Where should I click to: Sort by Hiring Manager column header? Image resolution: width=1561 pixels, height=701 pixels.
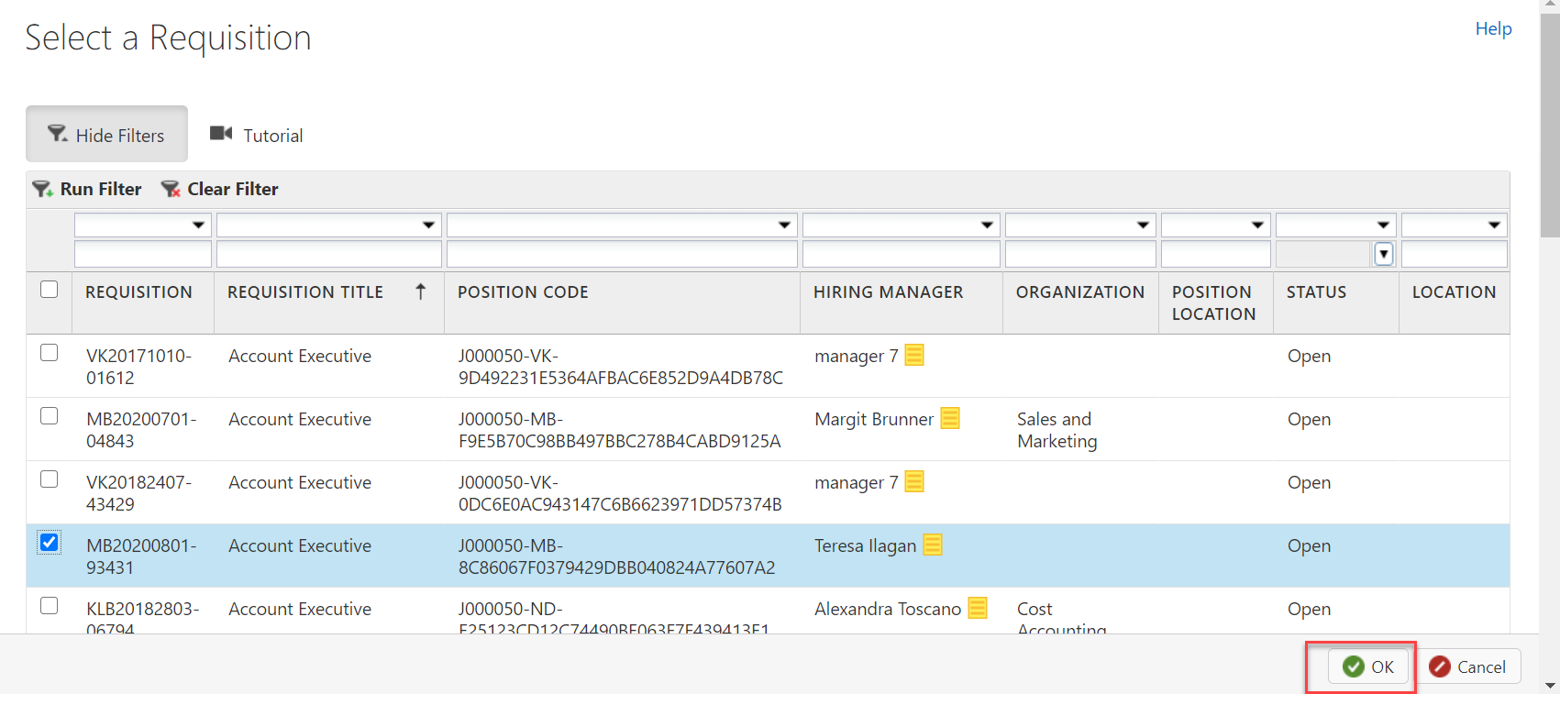888,292
